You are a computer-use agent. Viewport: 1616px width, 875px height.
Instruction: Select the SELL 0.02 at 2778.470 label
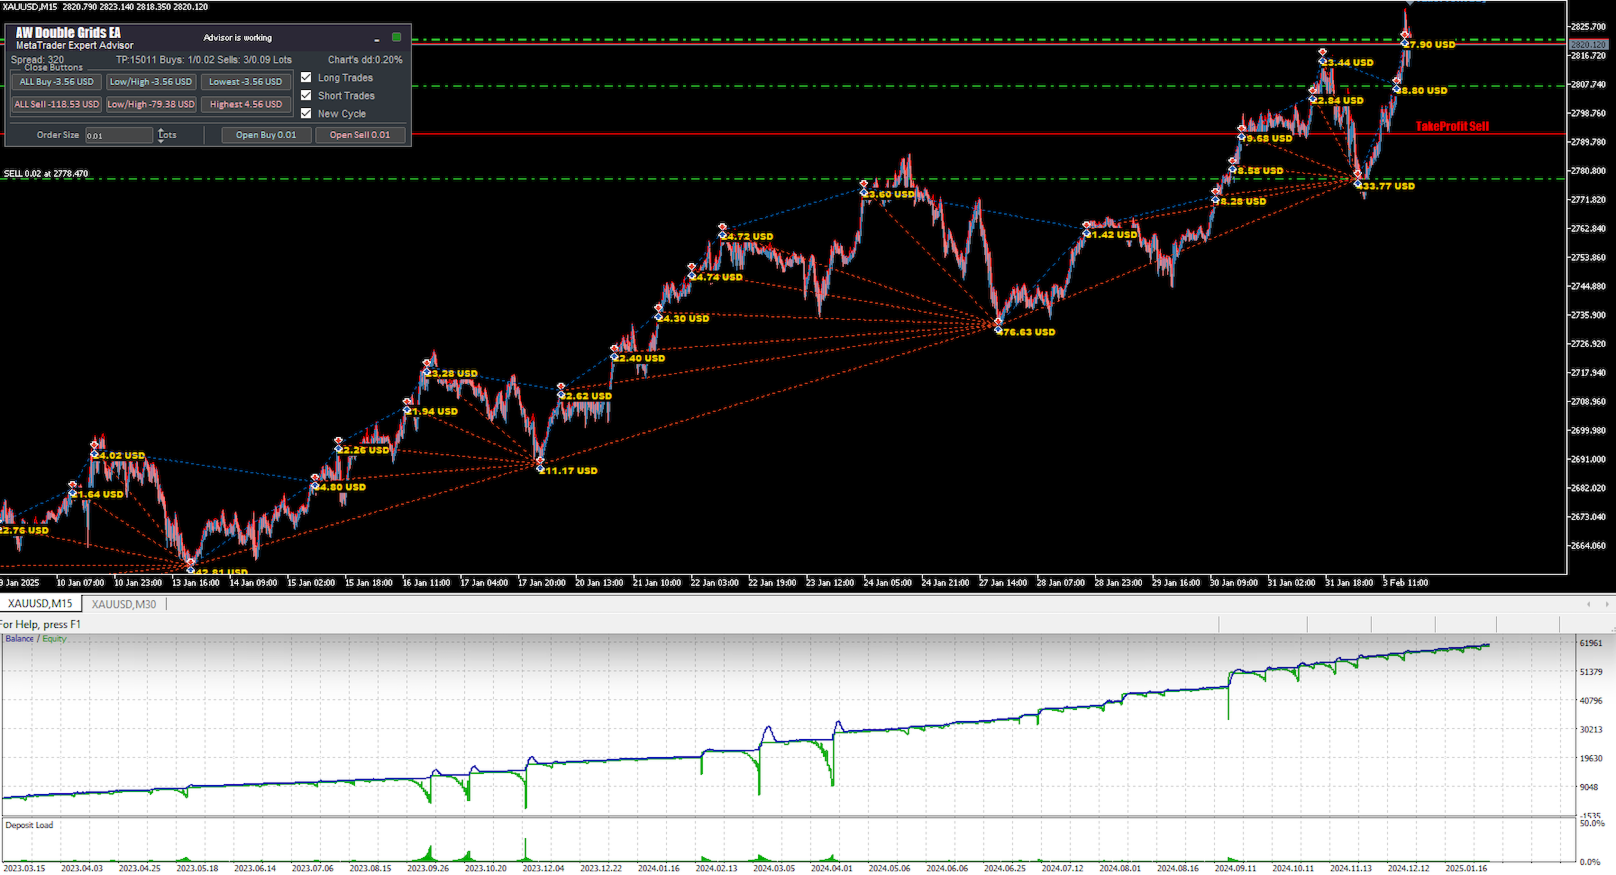tap(46, 174)
